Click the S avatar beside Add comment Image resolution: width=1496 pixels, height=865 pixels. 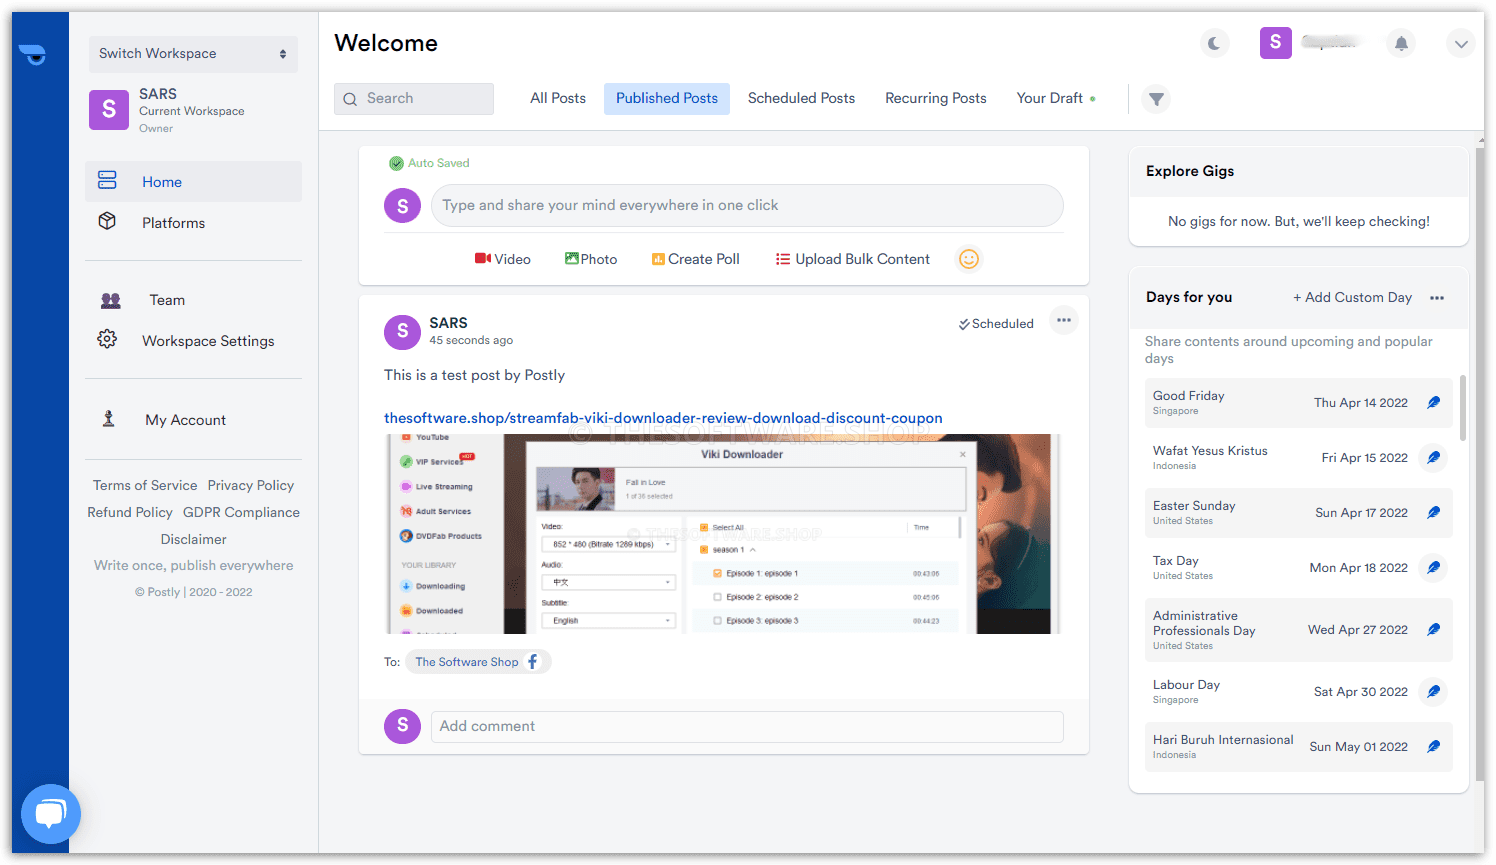[402, 726]
